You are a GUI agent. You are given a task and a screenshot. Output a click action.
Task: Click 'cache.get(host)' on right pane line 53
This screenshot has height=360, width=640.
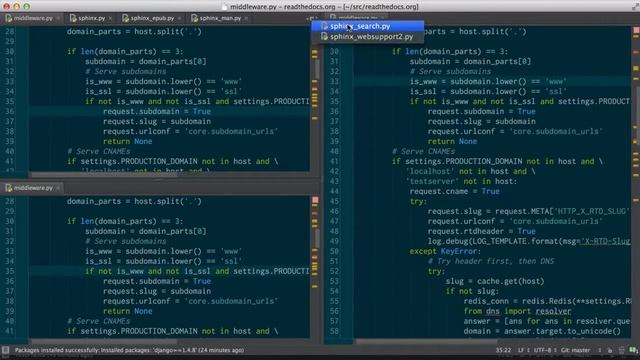(x=511, y=281)
